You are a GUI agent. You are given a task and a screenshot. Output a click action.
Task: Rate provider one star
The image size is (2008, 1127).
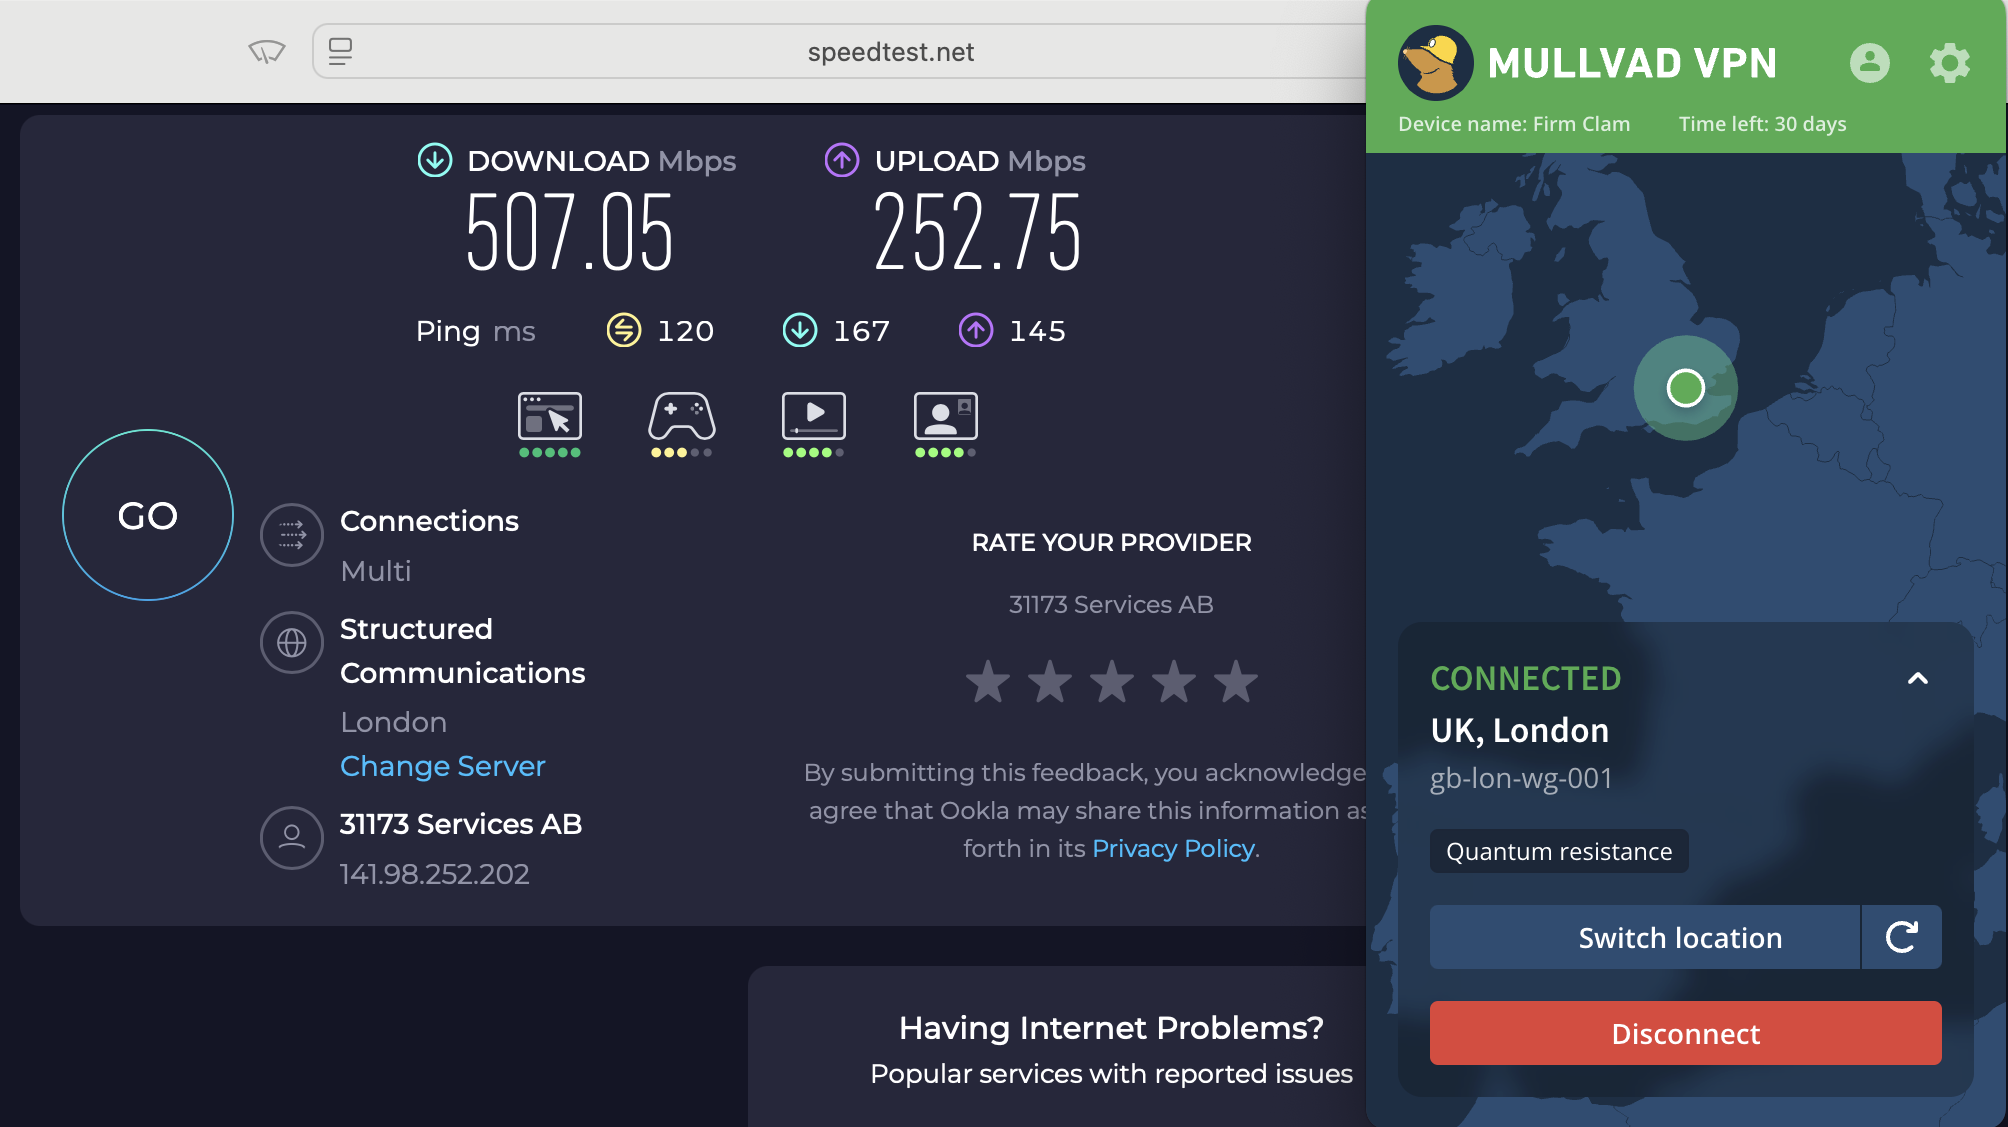[988, 681]
